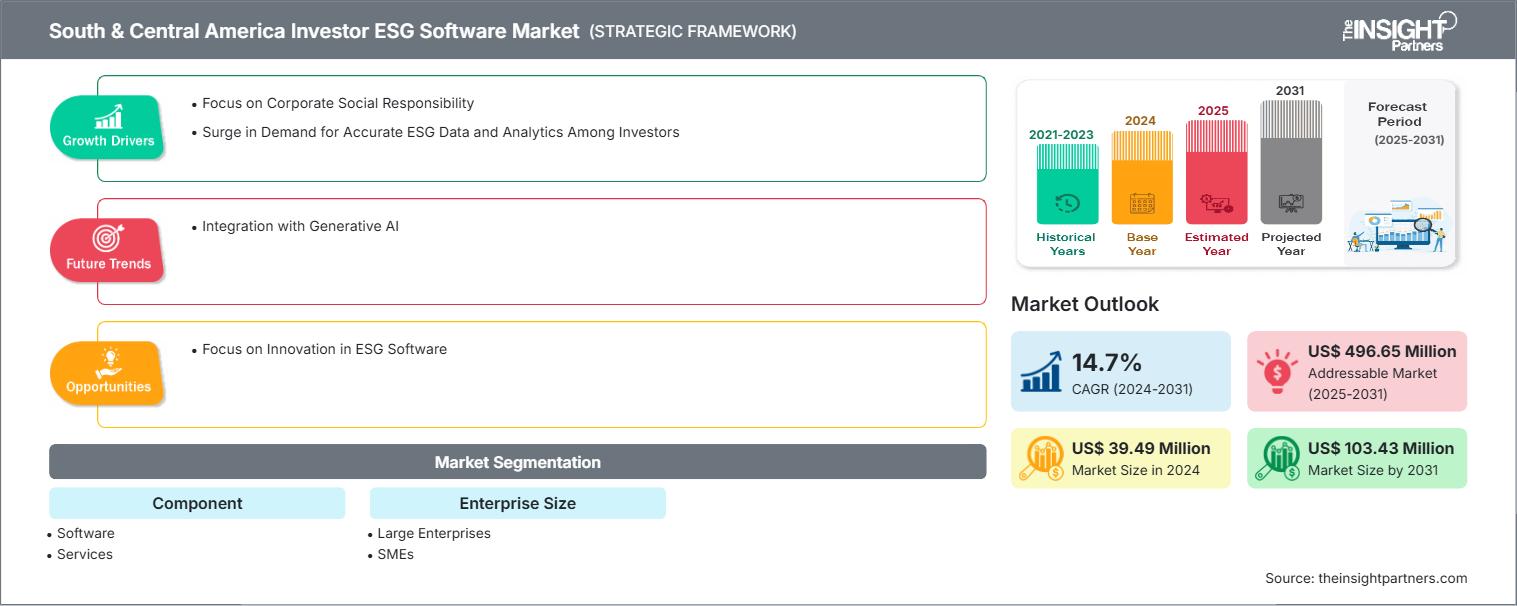Viewport: 1517px width, 606px height.
Task: Click the CAGR growth arrow icon
Action: pyautogui.click(x=1040, y=370)
